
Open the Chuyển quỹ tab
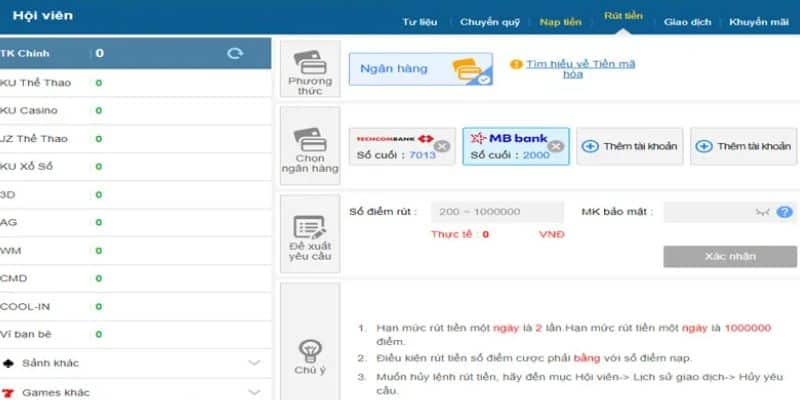[x=490, y=21]
